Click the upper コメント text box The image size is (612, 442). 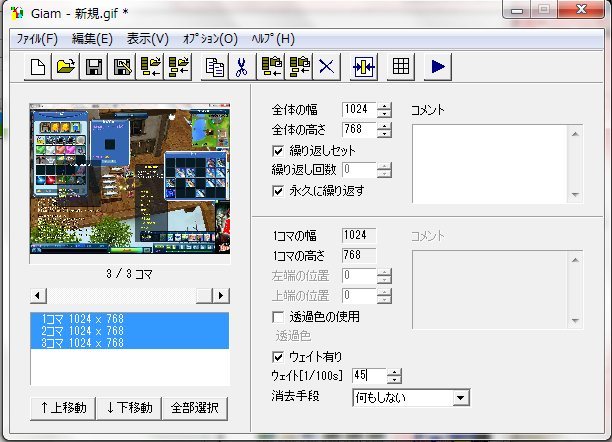pos(490,164)
